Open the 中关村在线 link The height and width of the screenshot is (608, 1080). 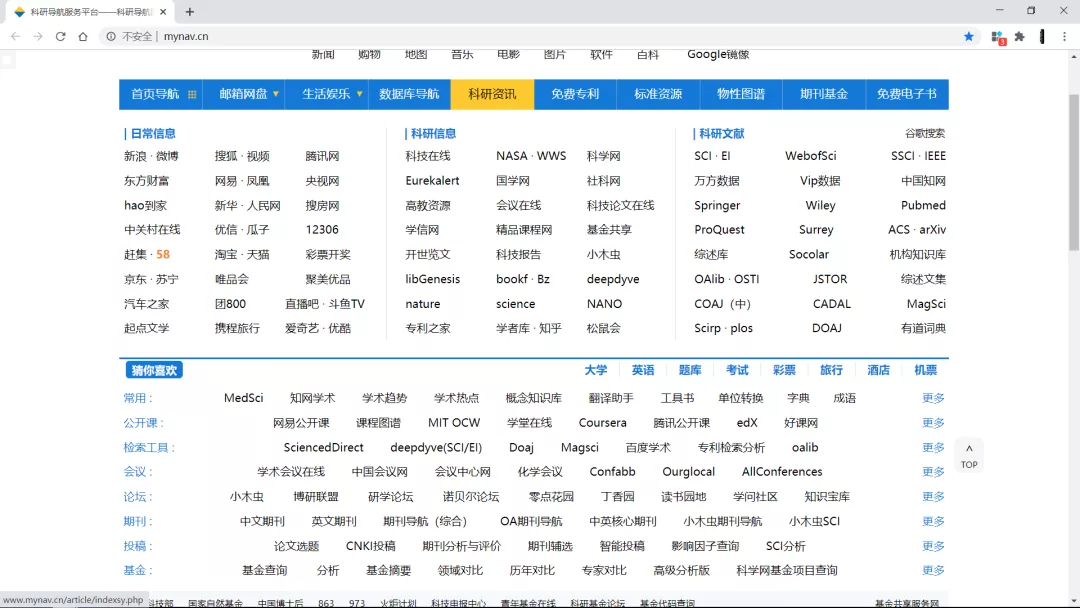pos(152,230)
